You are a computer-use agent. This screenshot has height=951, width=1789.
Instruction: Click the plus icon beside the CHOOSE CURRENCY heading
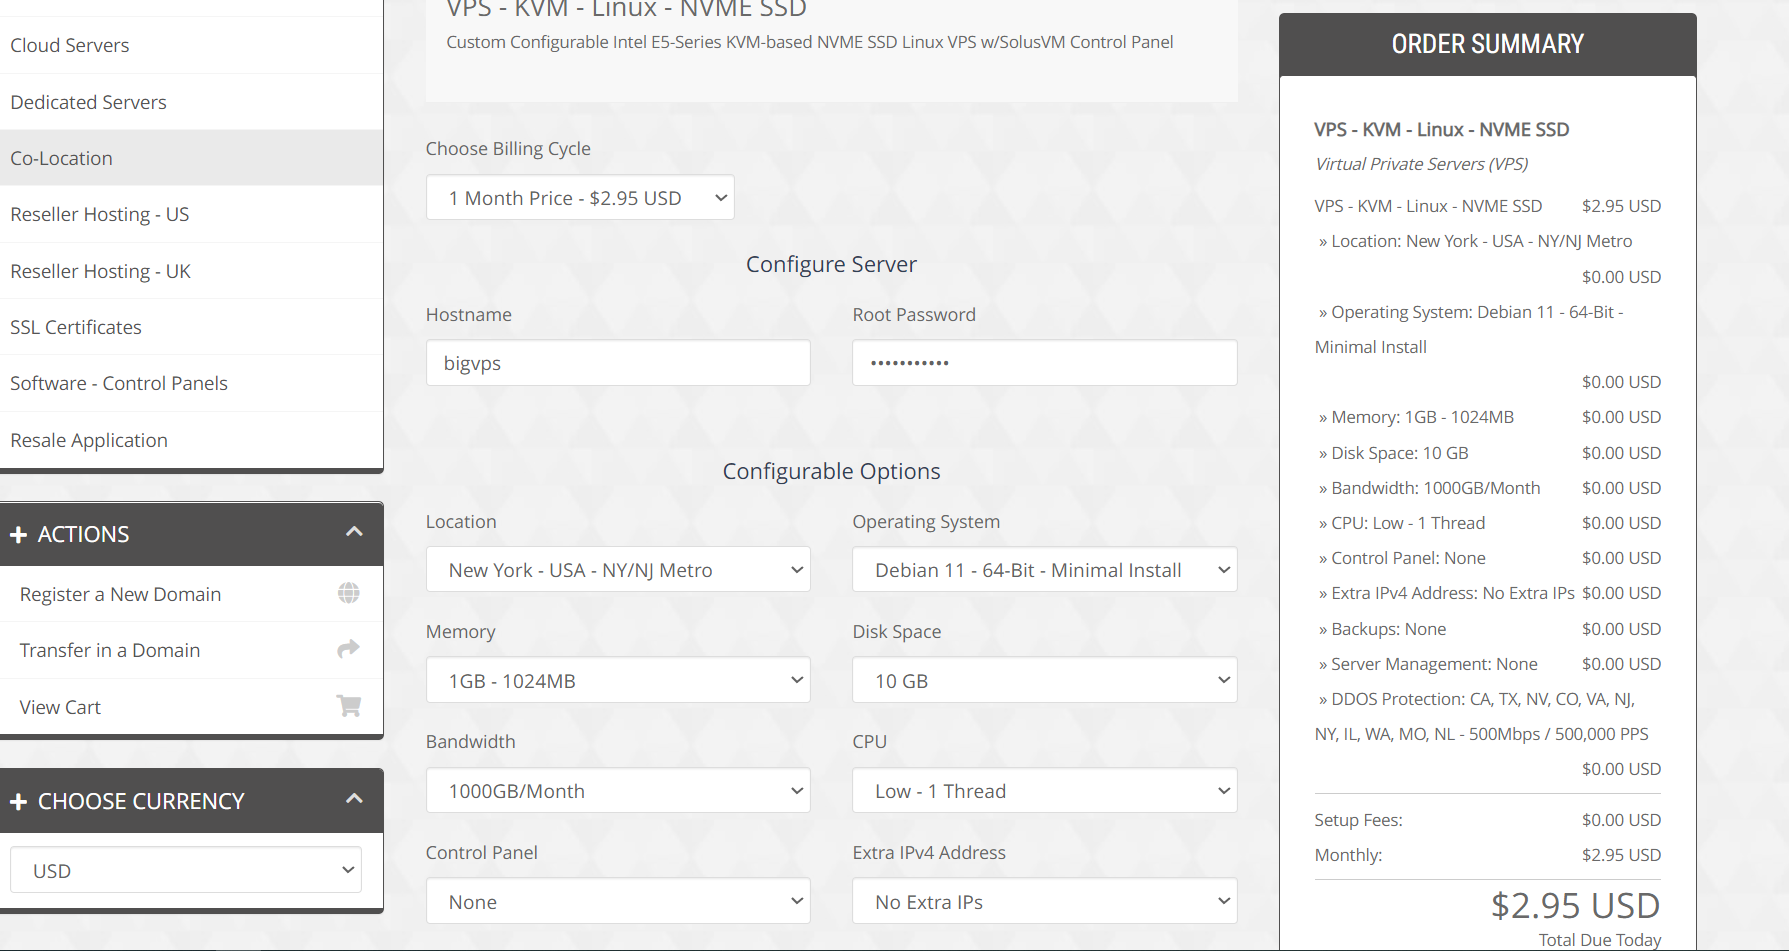pos(18,802)
